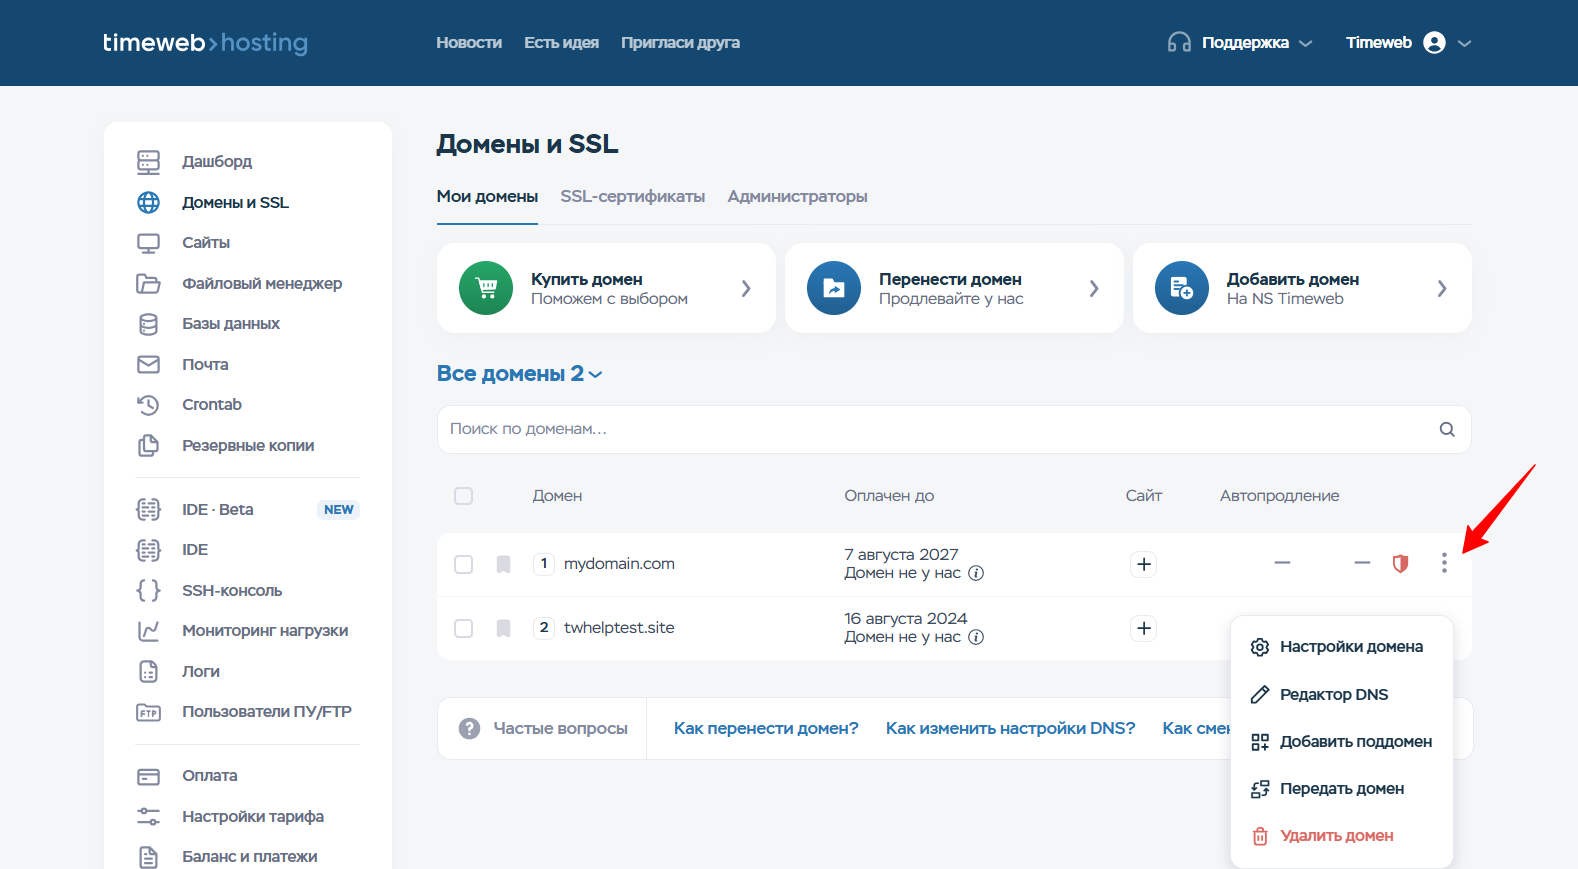
Task: Click info icon in twhelptest.site row
Action: click(976, 637)
